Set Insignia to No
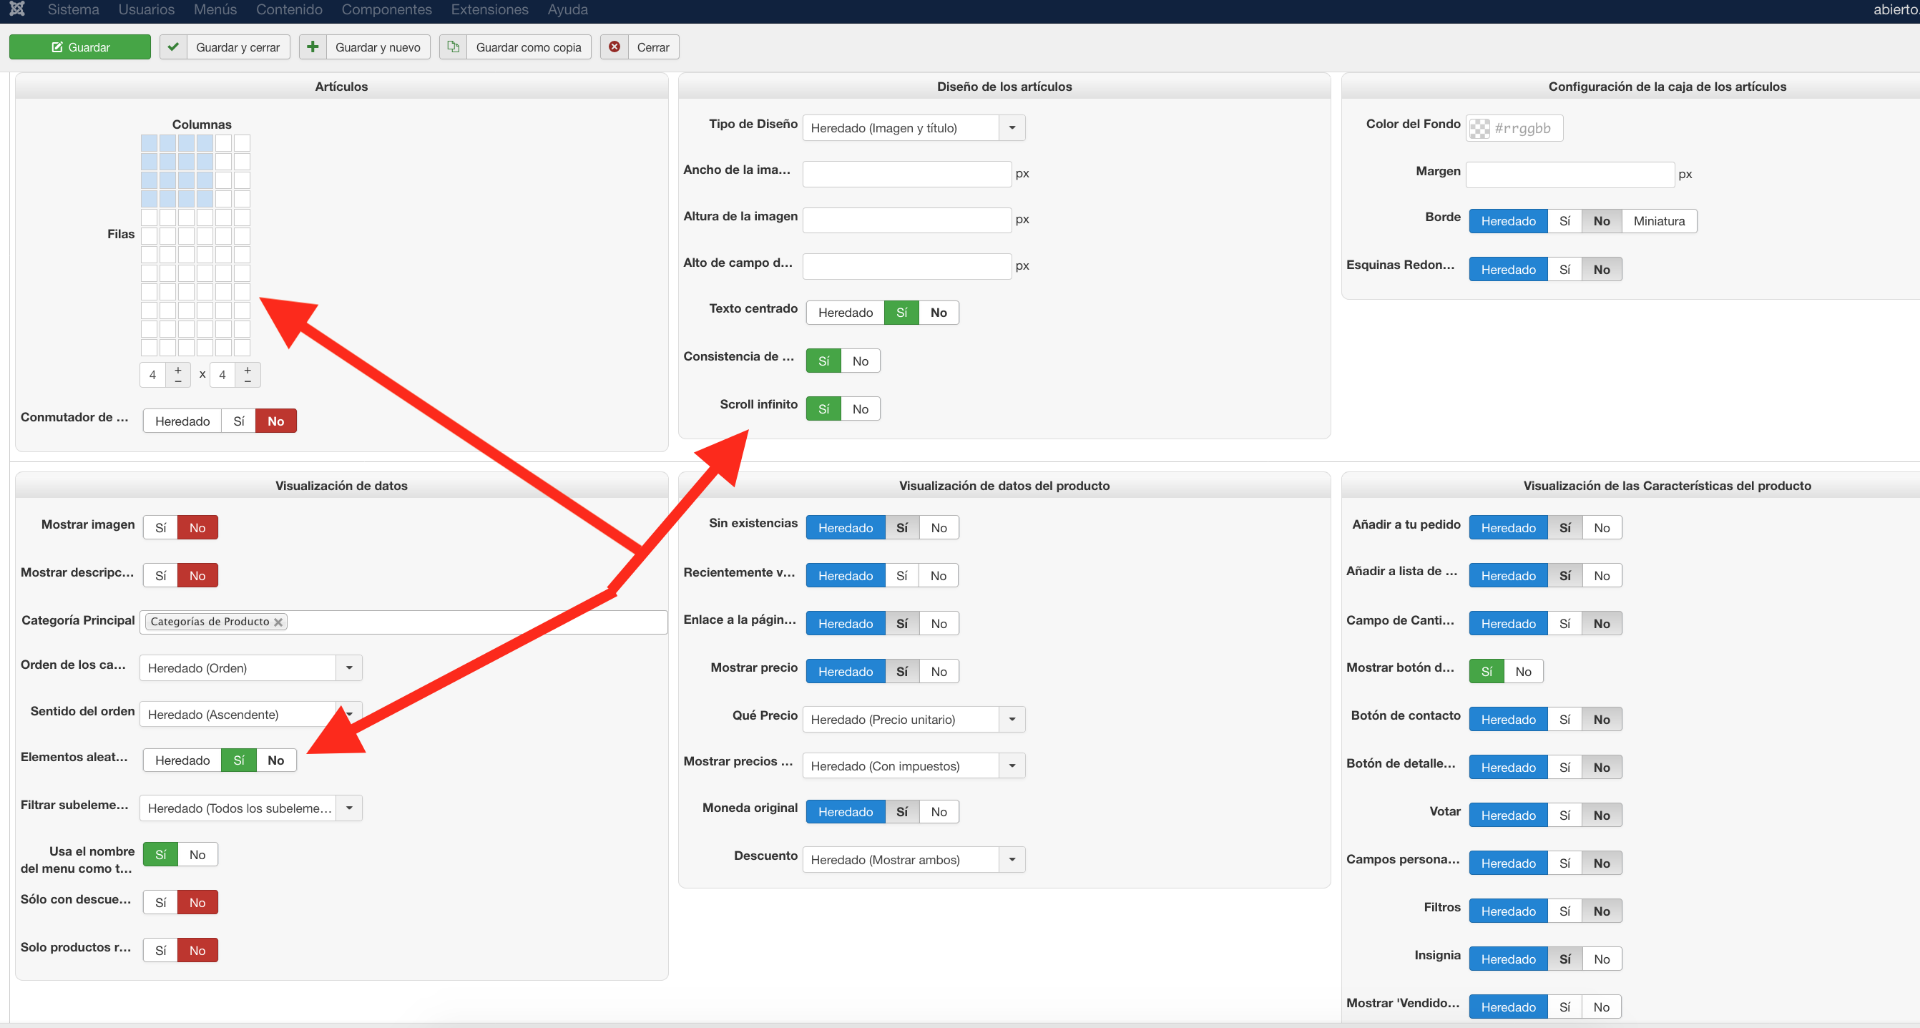 click(x=1602, y=960)
